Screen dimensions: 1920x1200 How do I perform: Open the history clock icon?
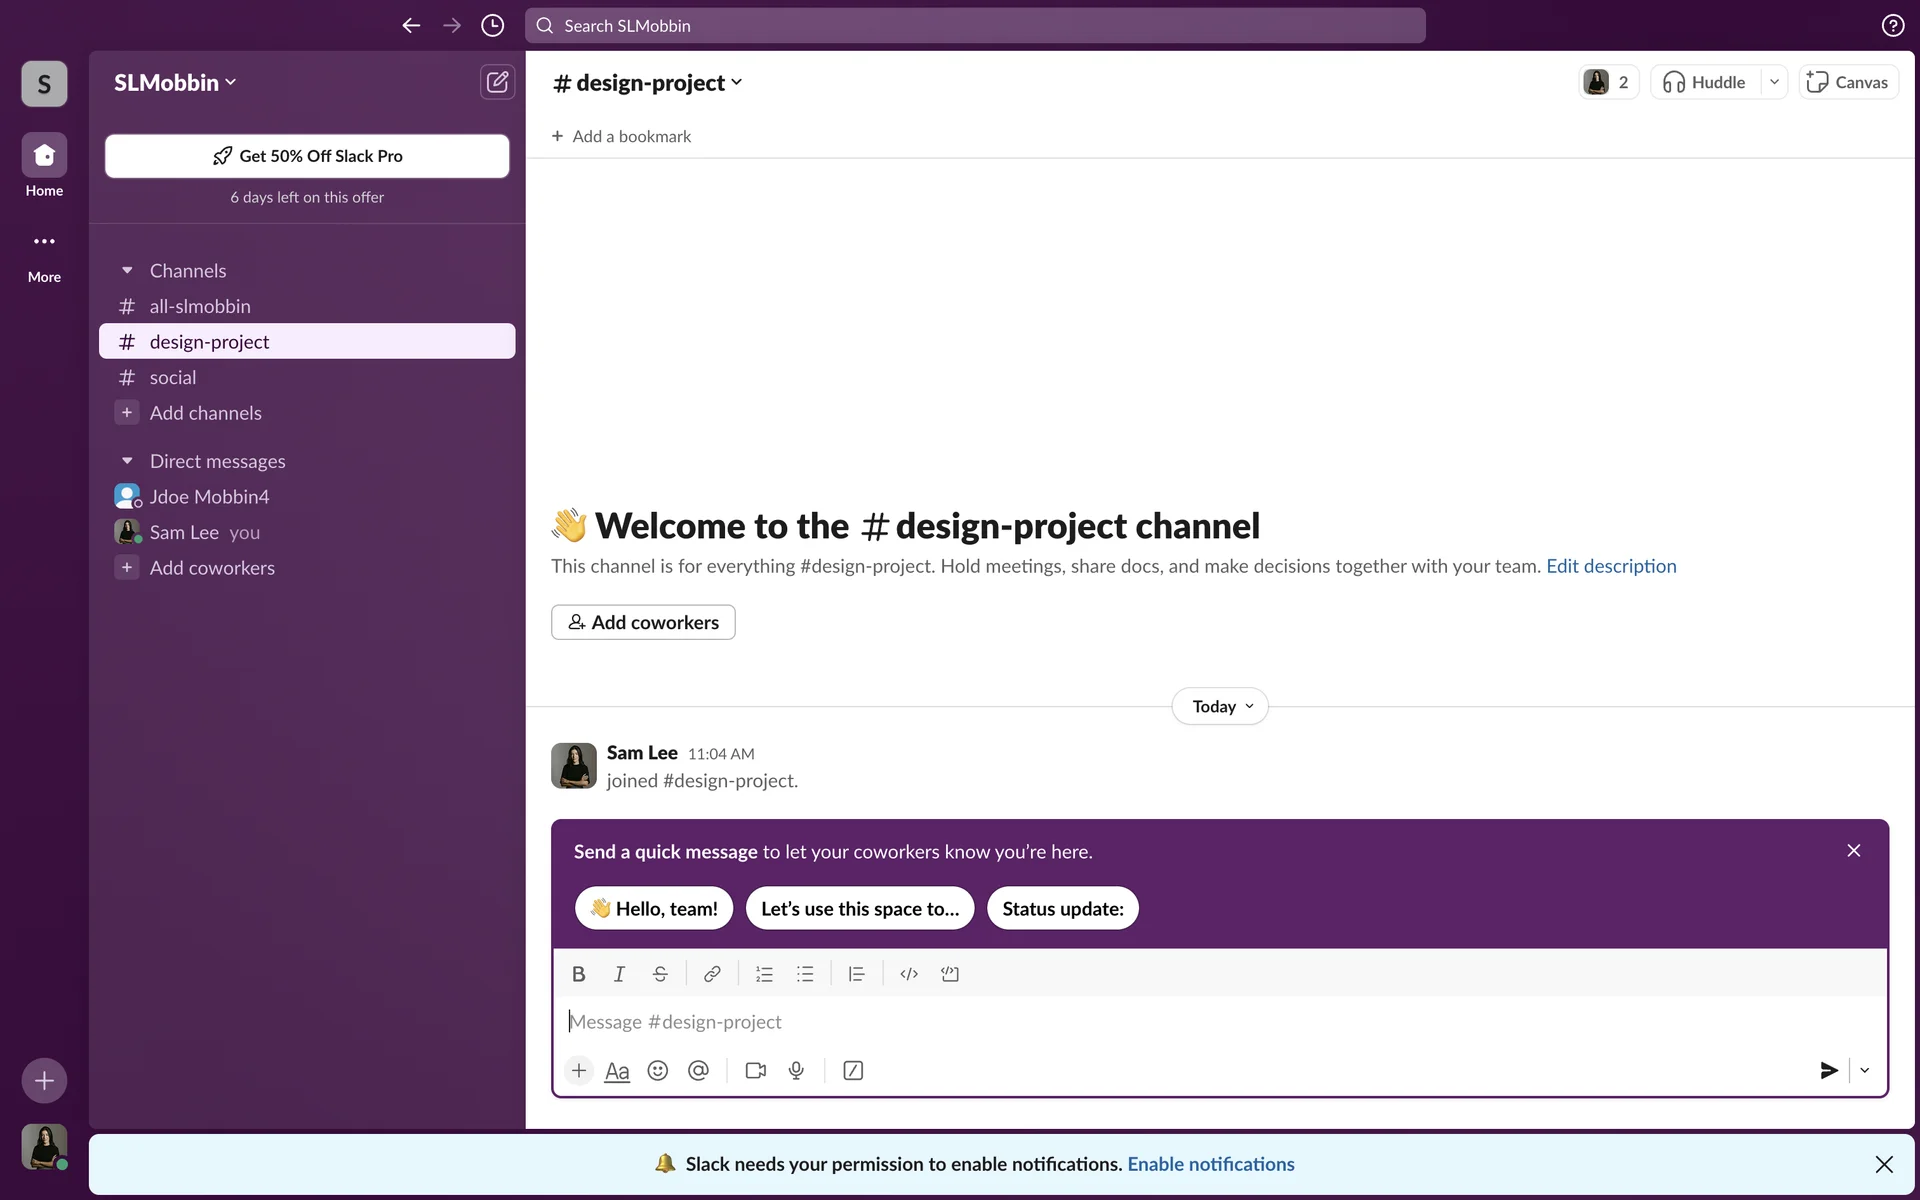click(492, 26)
